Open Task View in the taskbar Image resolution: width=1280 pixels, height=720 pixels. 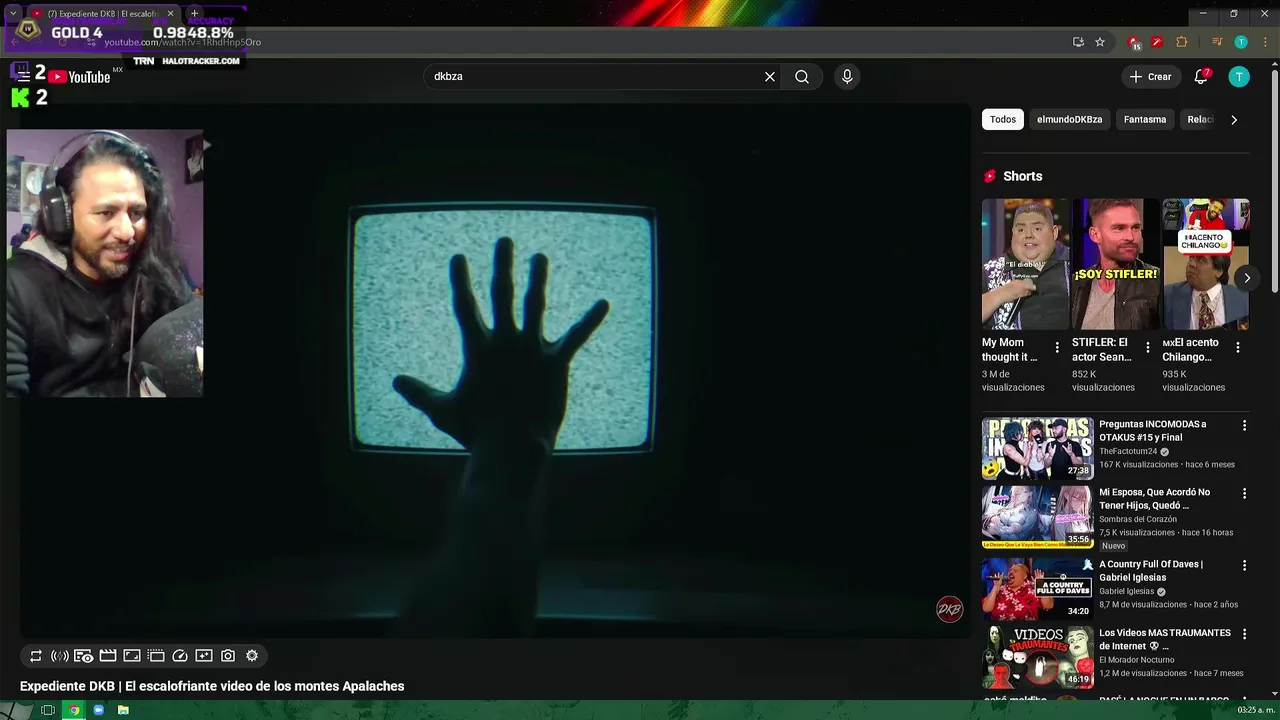(x=47, y=710)
